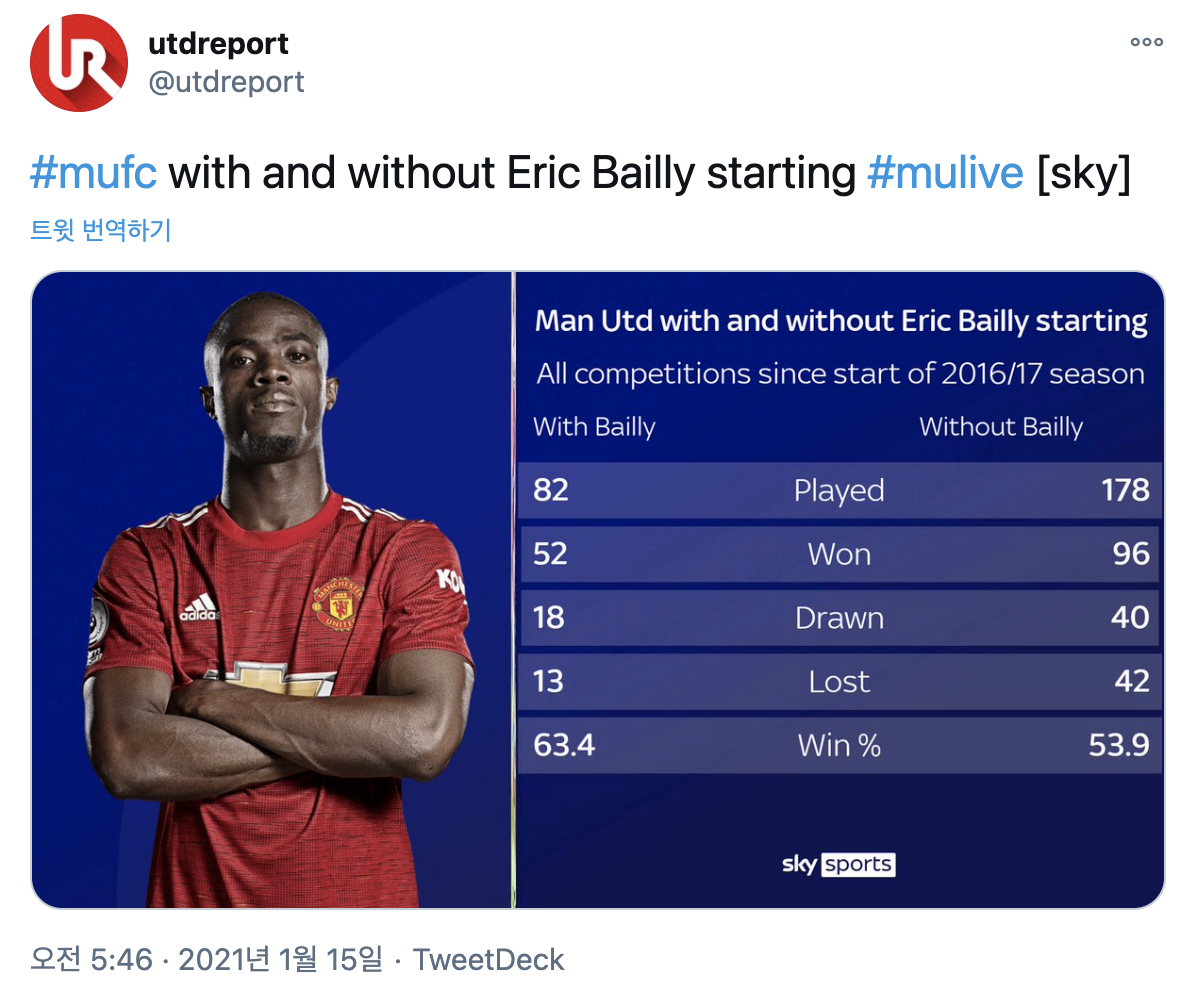The width and height of the screenshot is (1196, 990).
Task: Click the "Drawn" row label
Action: (x=839, y=618)
